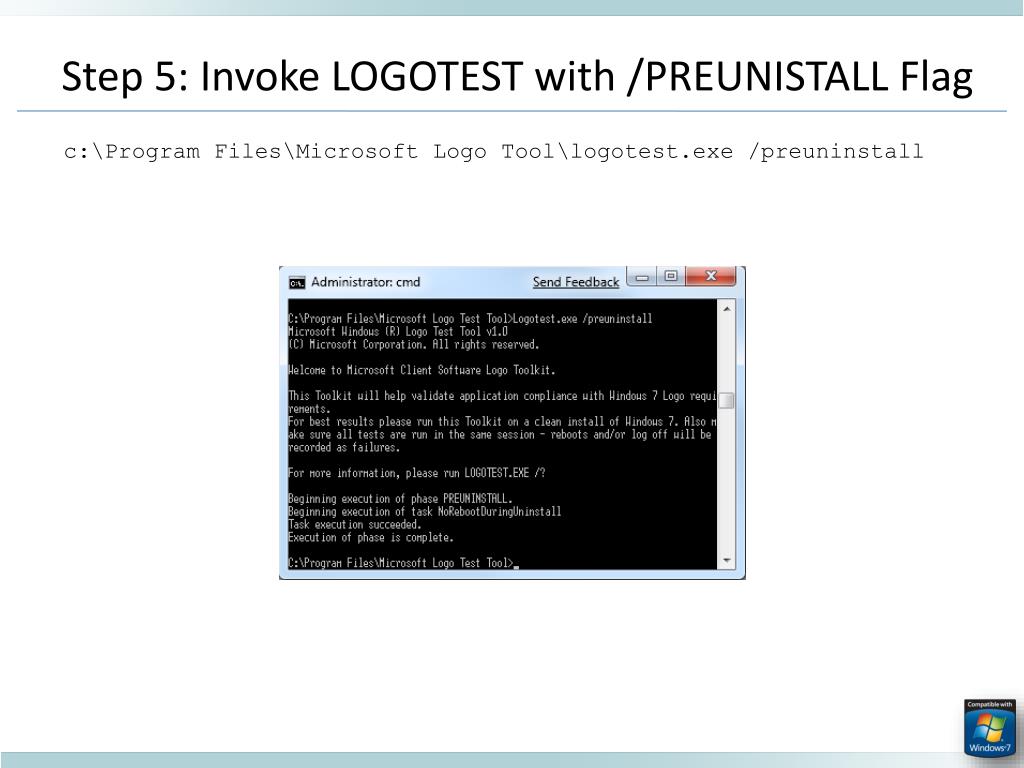Viewport: 1024px width, 768px height.
Task: Click the Task execution succeeded line
Action: tap(355, 524)
